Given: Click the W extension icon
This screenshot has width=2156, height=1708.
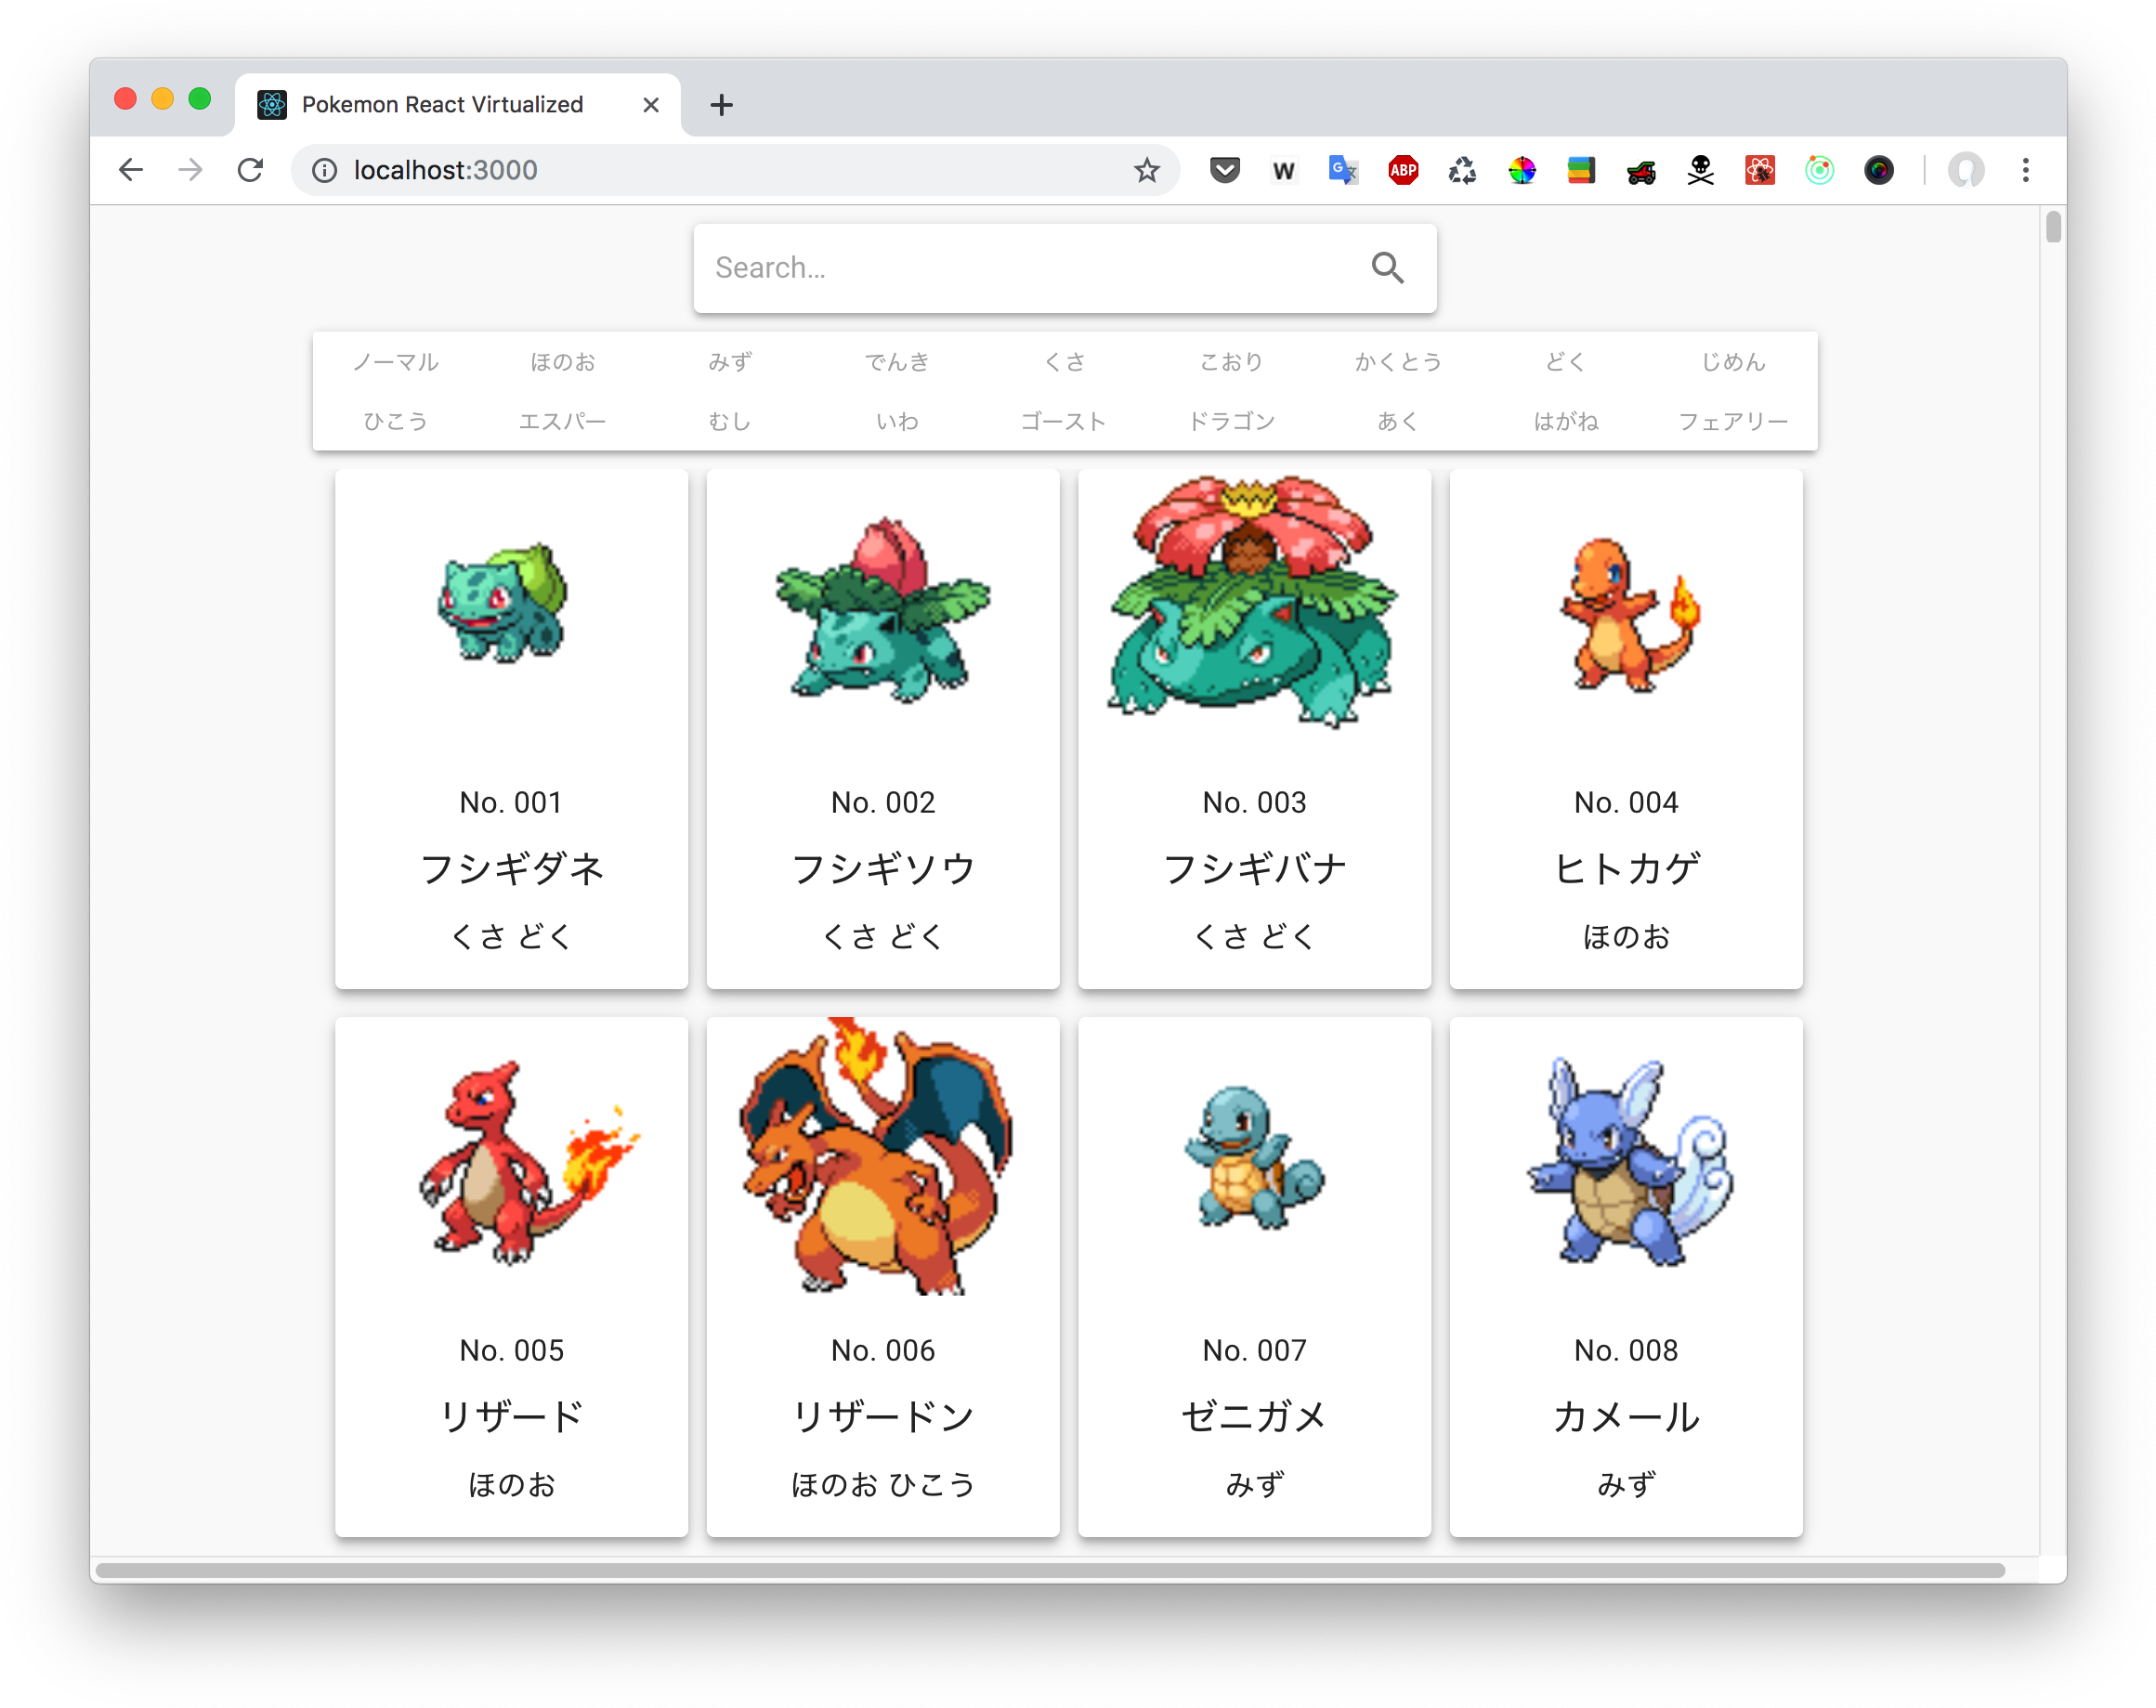Looking at the screenshot, I should [1283, 171].
